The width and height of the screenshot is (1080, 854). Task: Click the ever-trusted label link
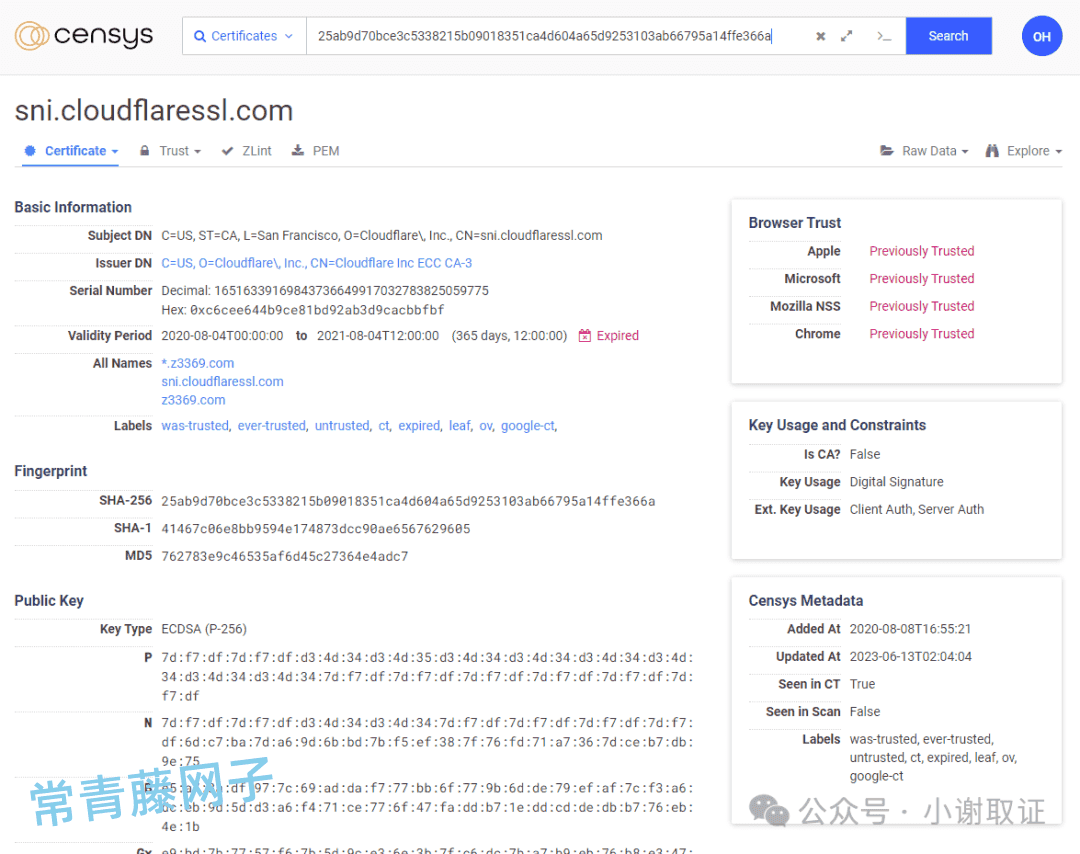click(271, 426)
